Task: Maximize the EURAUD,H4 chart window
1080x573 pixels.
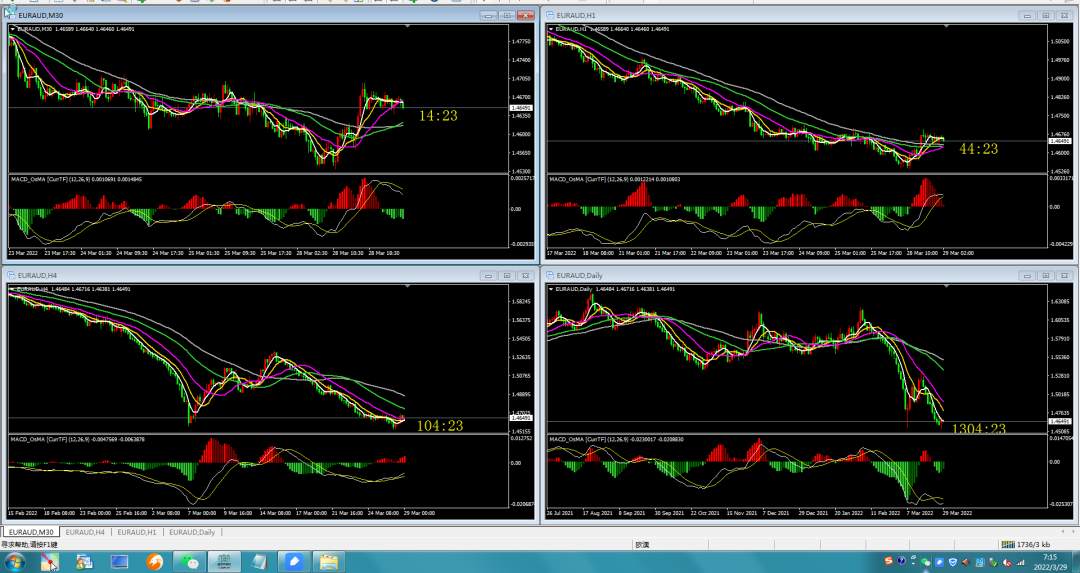Action: 507,275
